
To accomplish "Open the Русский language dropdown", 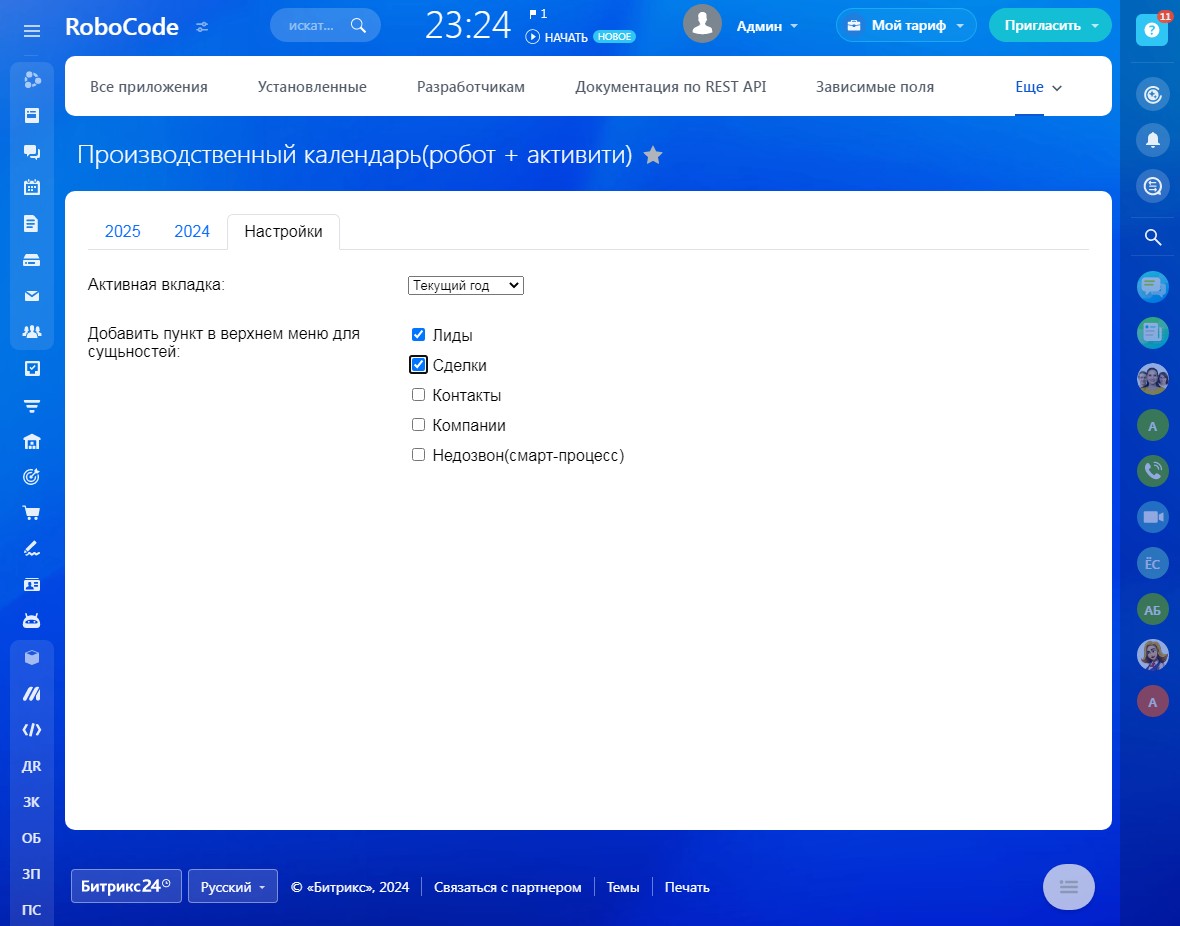I will coord(232,887).
